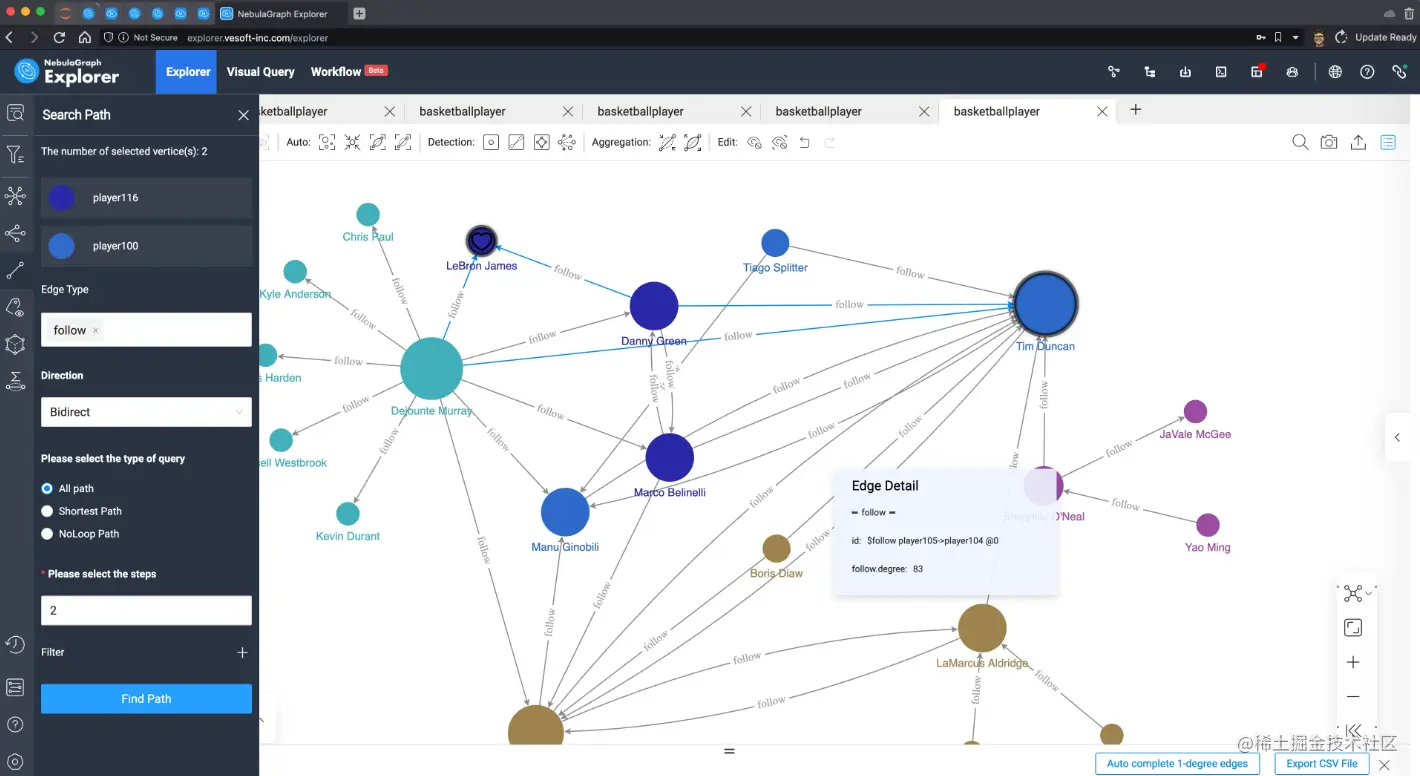Click the magnifier search icon on canvas toolbar

click(1300, 142)
